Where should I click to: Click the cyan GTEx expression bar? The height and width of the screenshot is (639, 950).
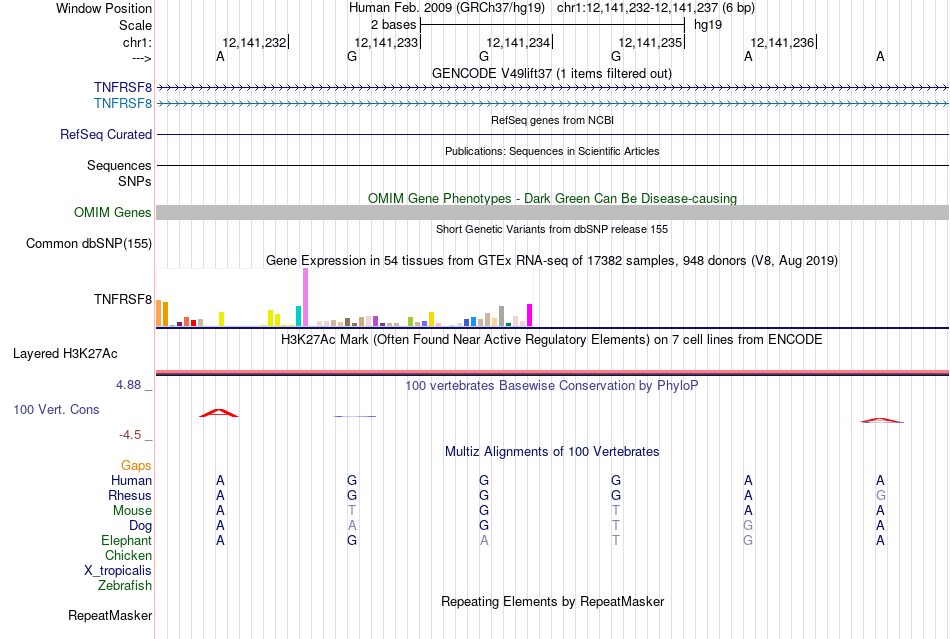pyautogui.click(x=299, y=316)
